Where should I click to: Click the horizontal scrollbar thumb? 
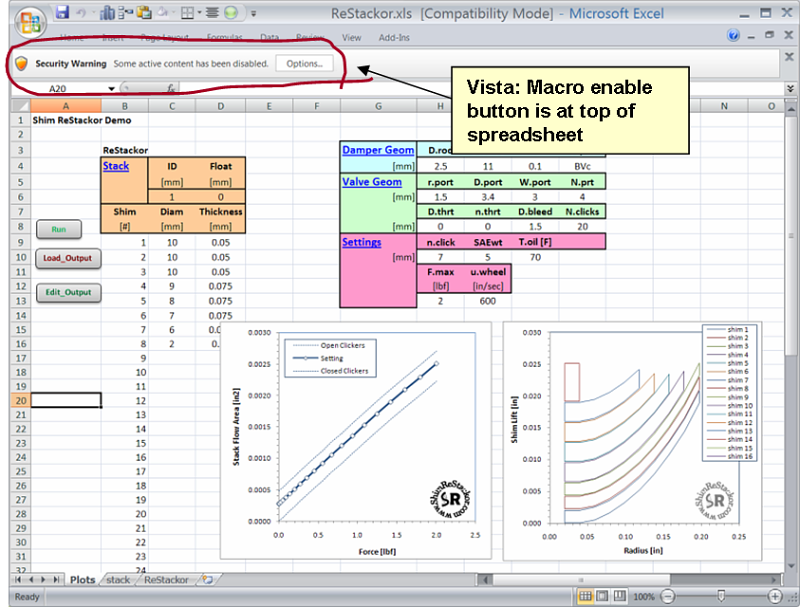[581, 580]
